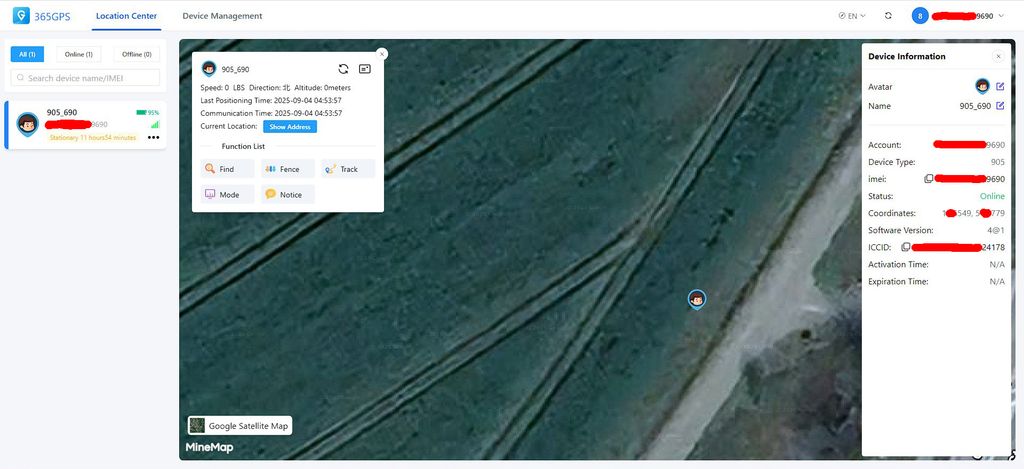Click Expiration Time N/A value
Screen dimensions: 1024x469
click(997, 282)
